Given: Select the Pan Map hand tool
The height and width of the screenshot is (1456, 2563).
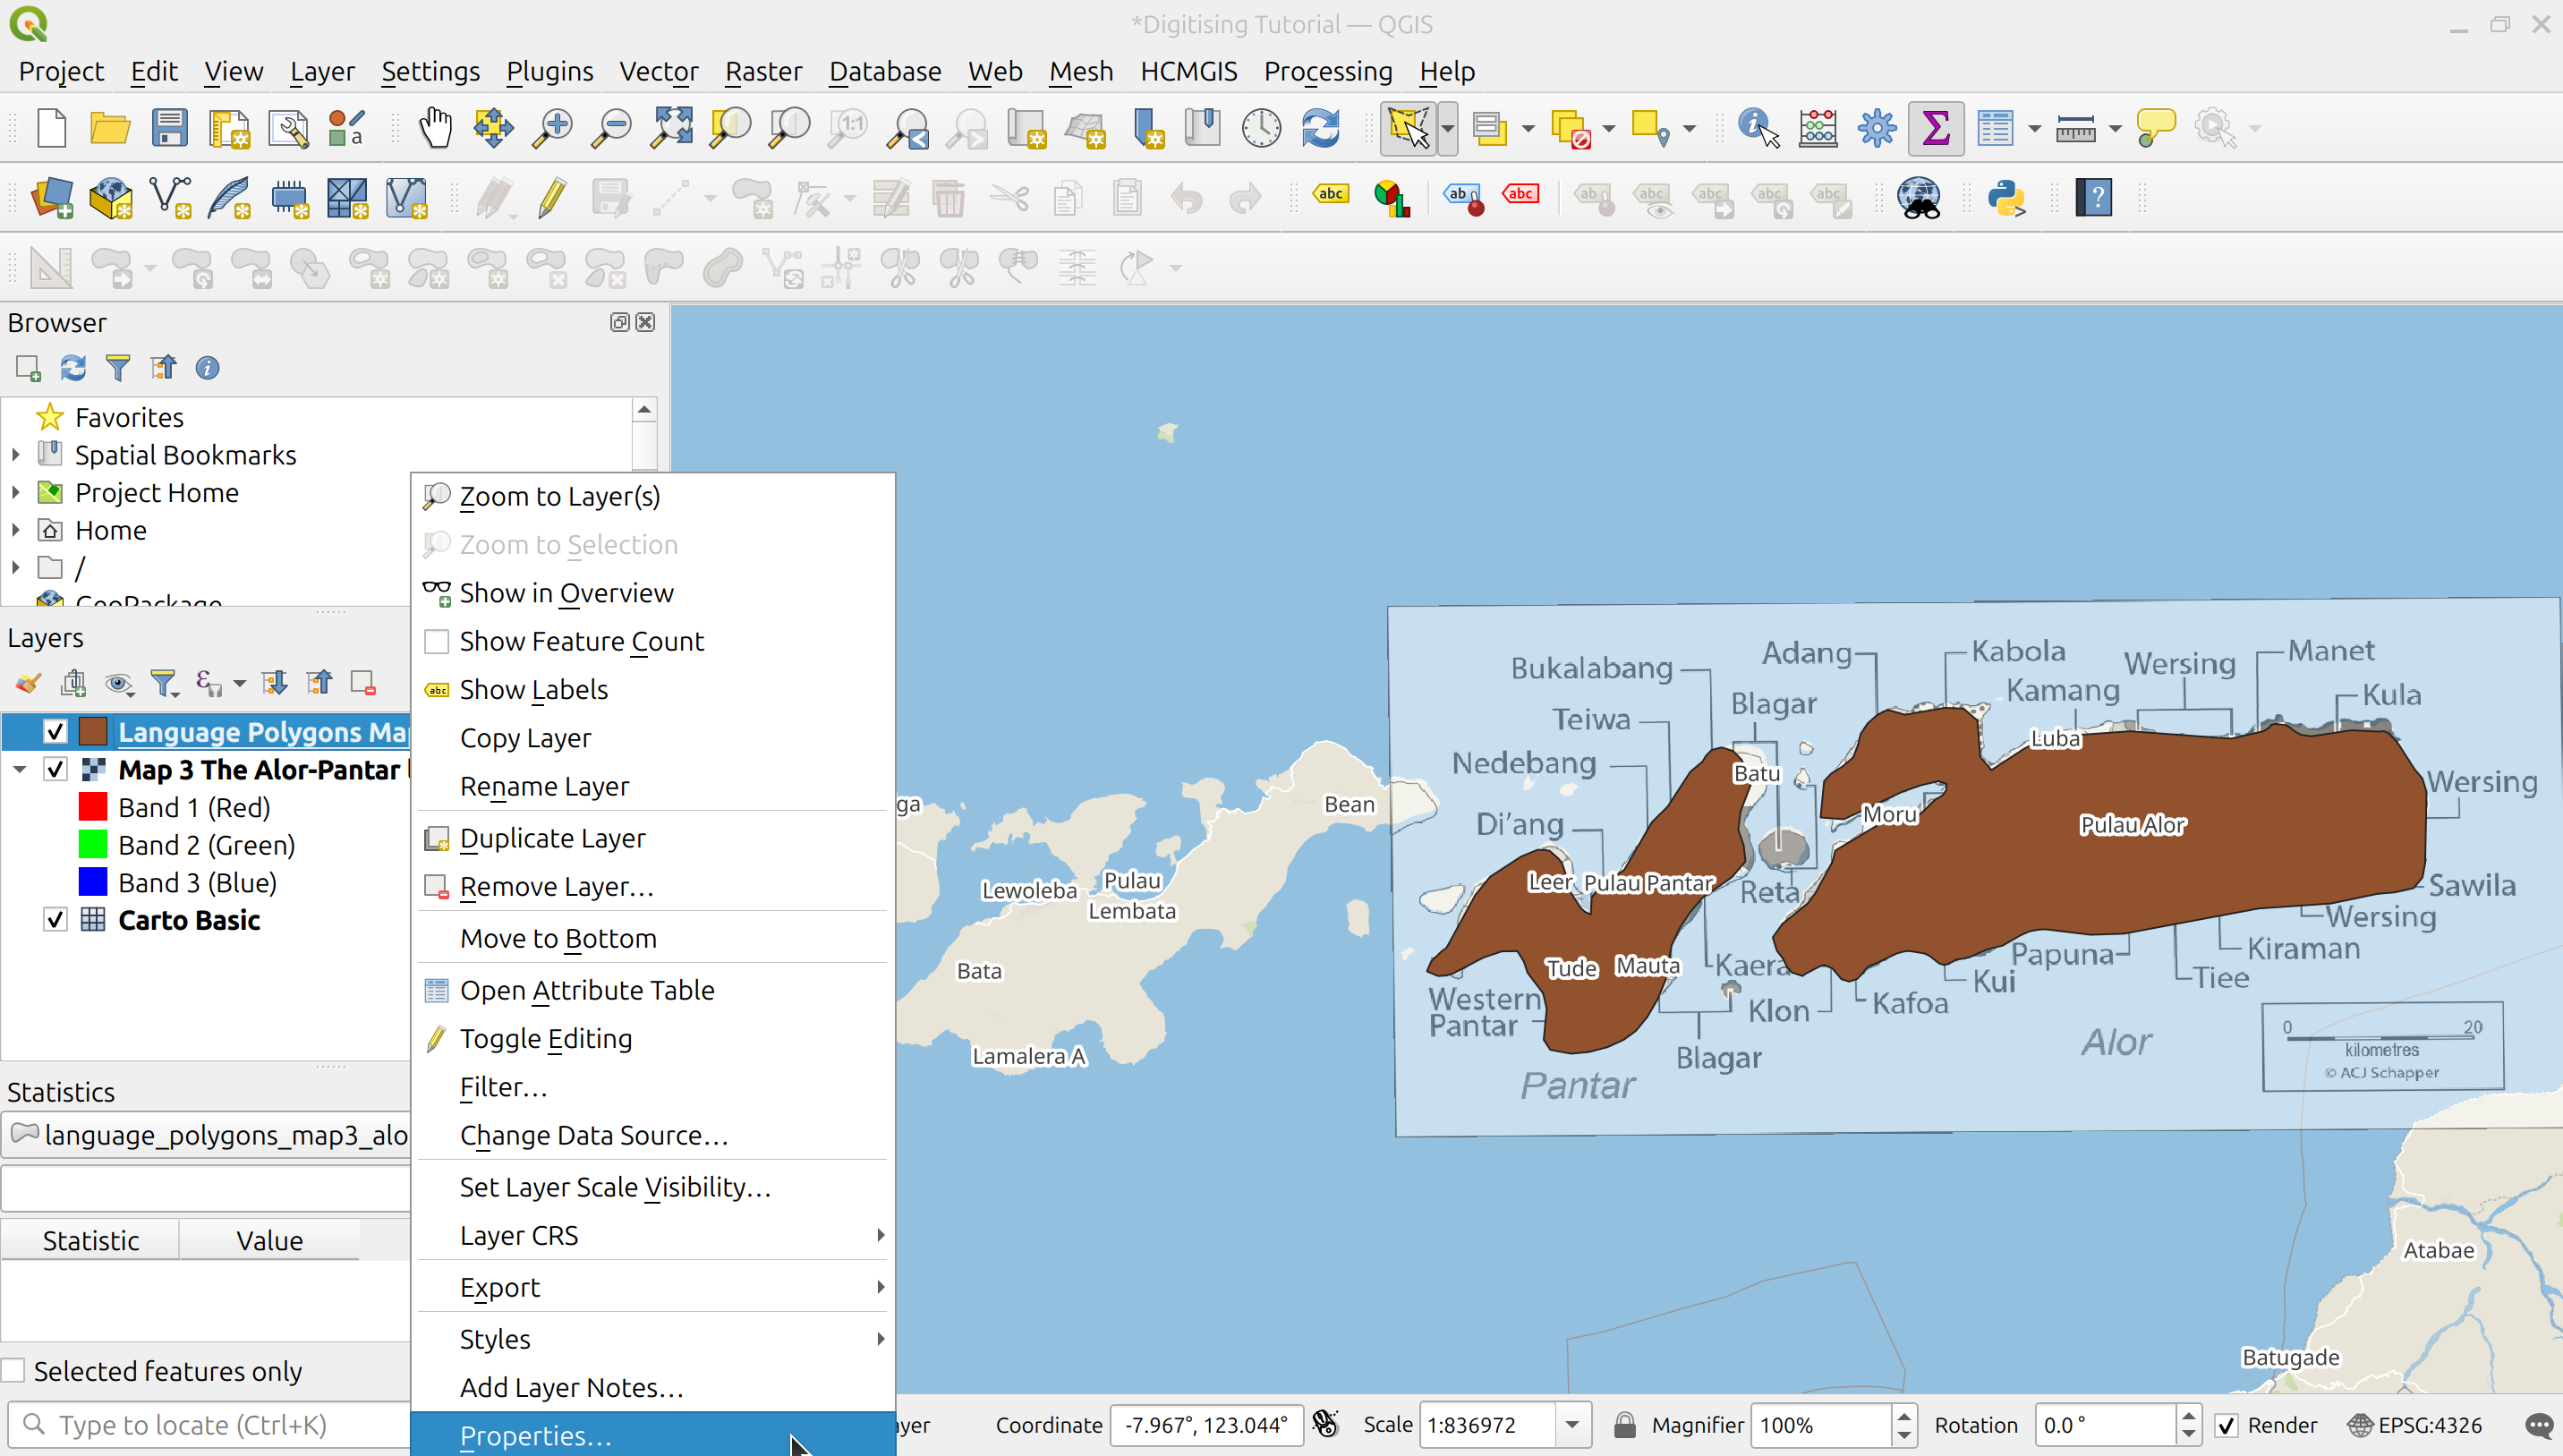Looking at the screenshot, I should click(435, 129).
